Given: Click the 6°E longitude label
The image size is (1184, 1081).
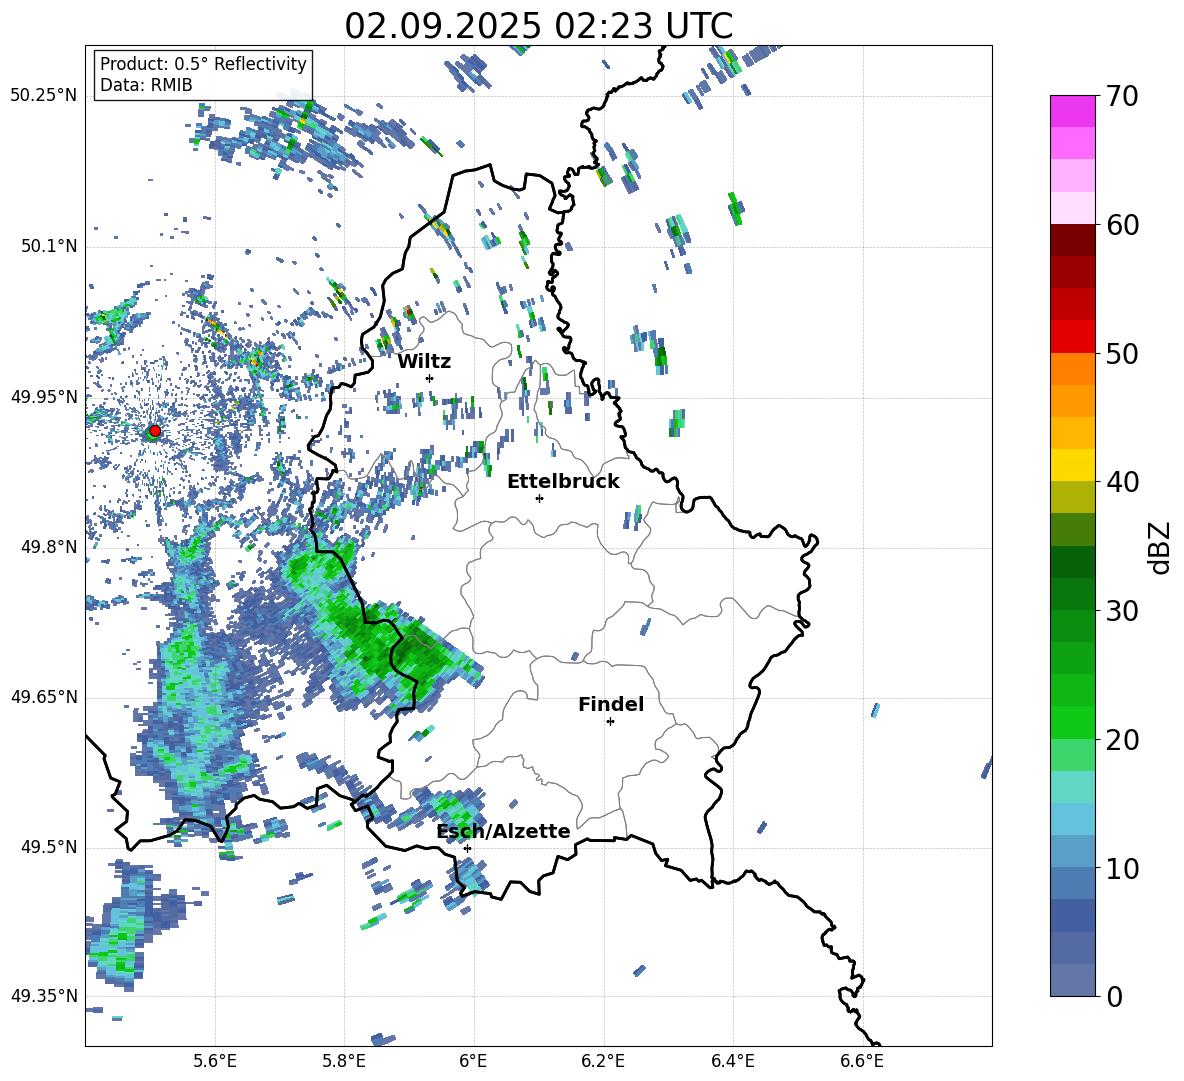Looking at the screenshot, I should [x=473, y=1062].
